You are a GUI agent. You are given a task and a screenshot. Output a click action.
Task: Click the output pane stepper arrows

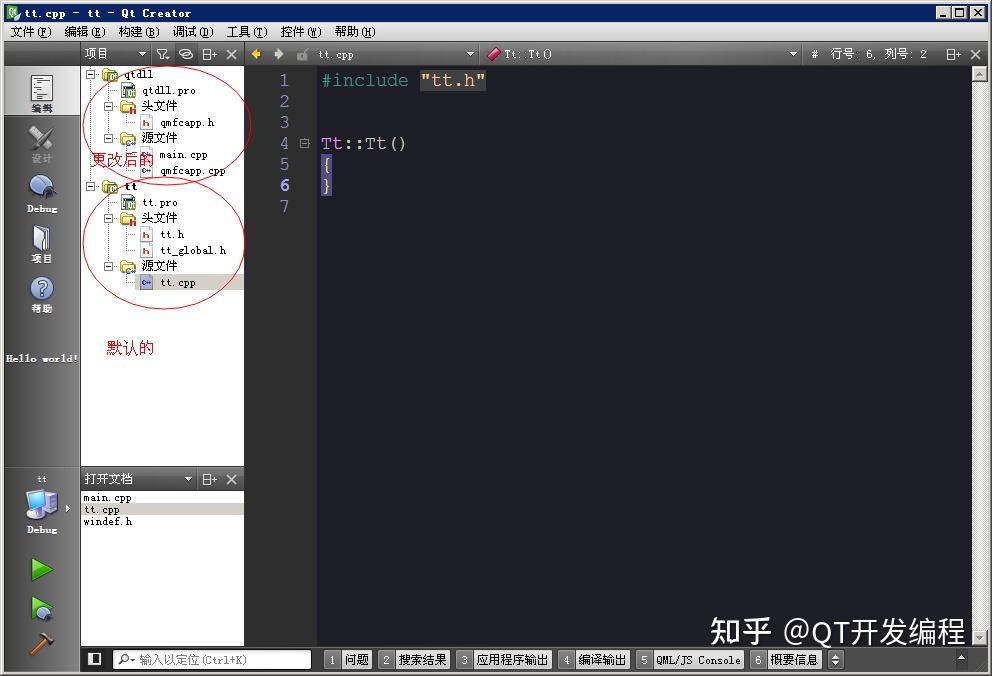pyautogui.click(x=834, y=660)
